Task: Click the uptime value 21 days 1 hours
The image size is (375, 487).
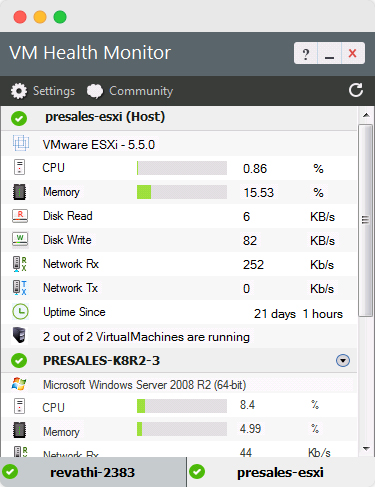Action: [298, 314]
